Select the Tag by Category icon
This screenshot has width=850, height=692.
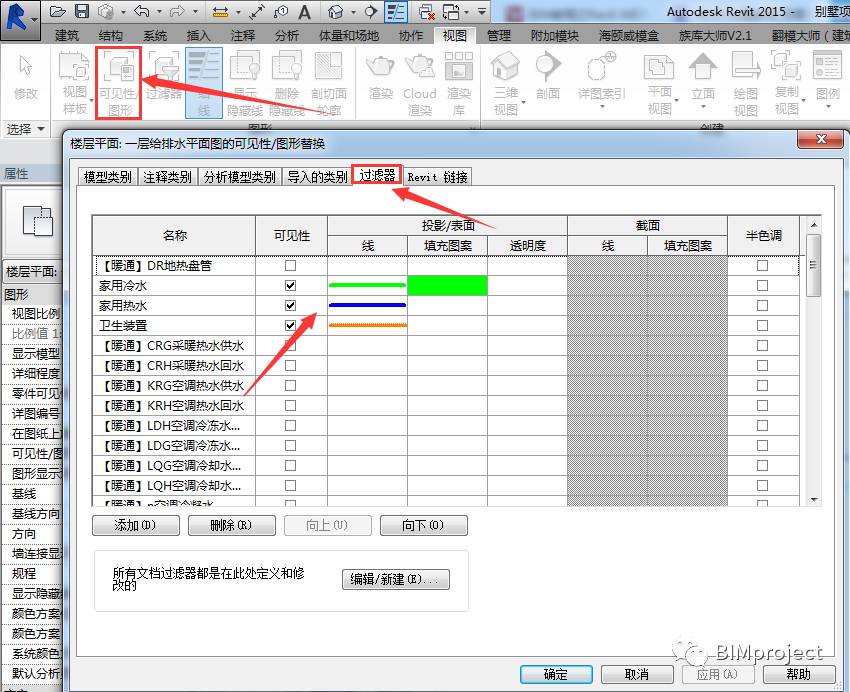point(281,12)
